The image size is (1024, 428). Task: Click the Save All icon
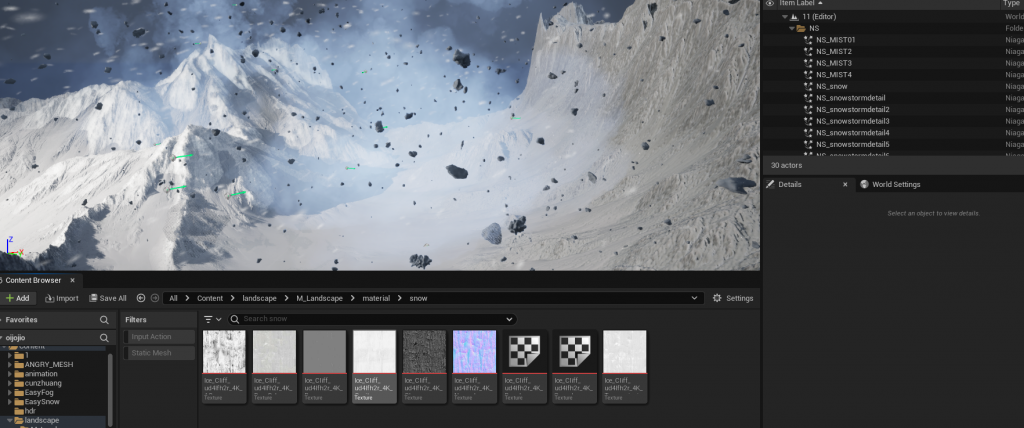coord(107,298)
